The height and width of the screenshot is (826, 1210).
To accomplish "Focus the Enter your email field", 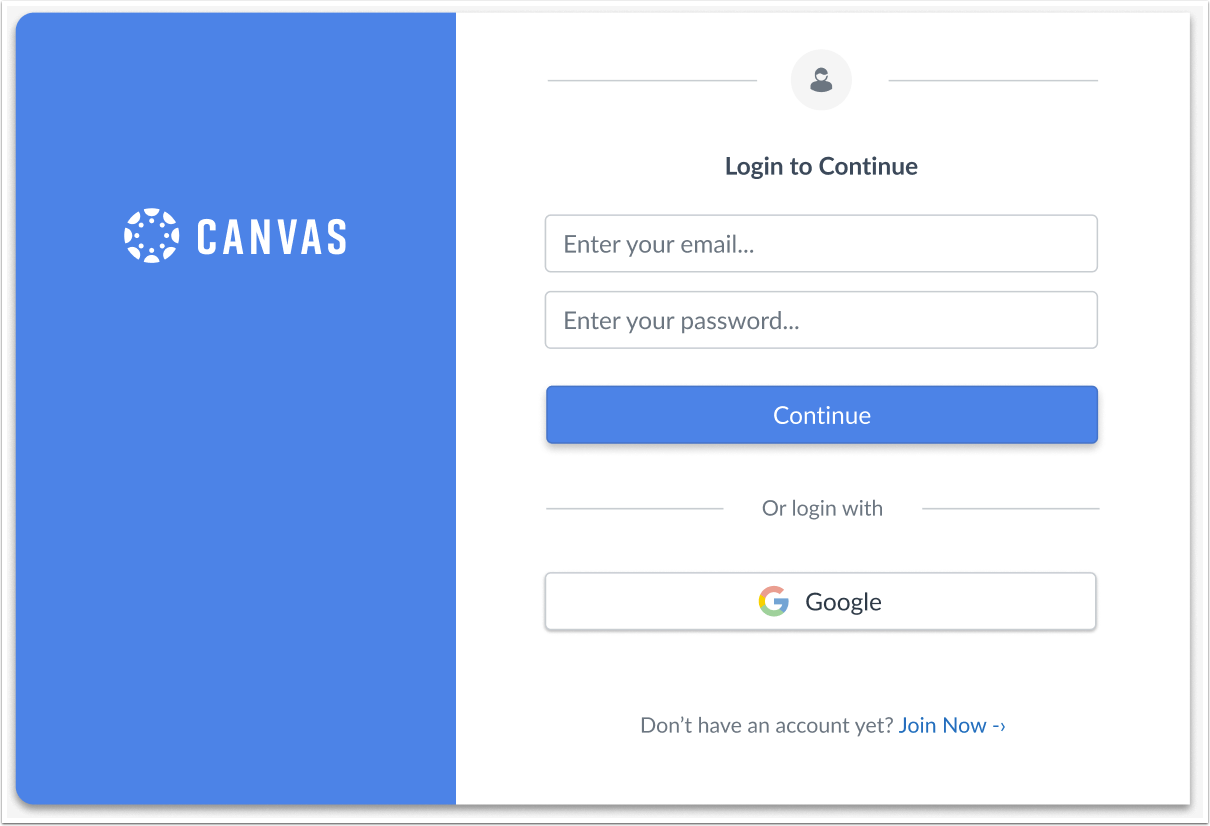I will (821, 243).
